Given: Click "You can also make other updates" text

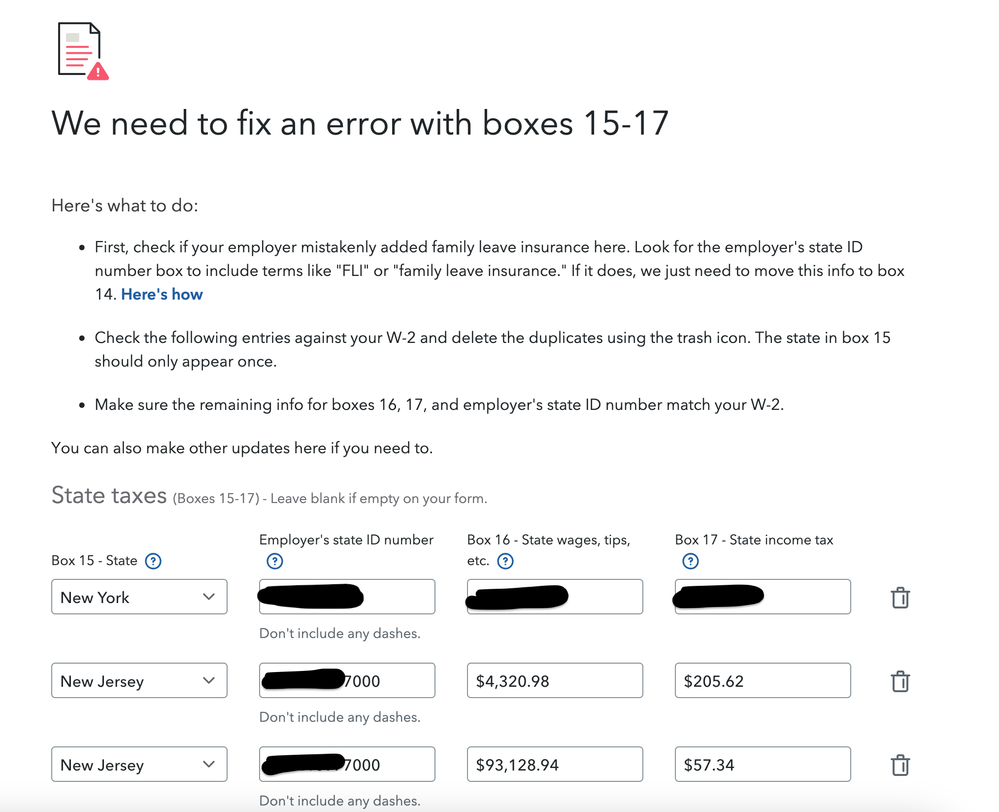Looking at the screenshot, I should coord(242,448).
